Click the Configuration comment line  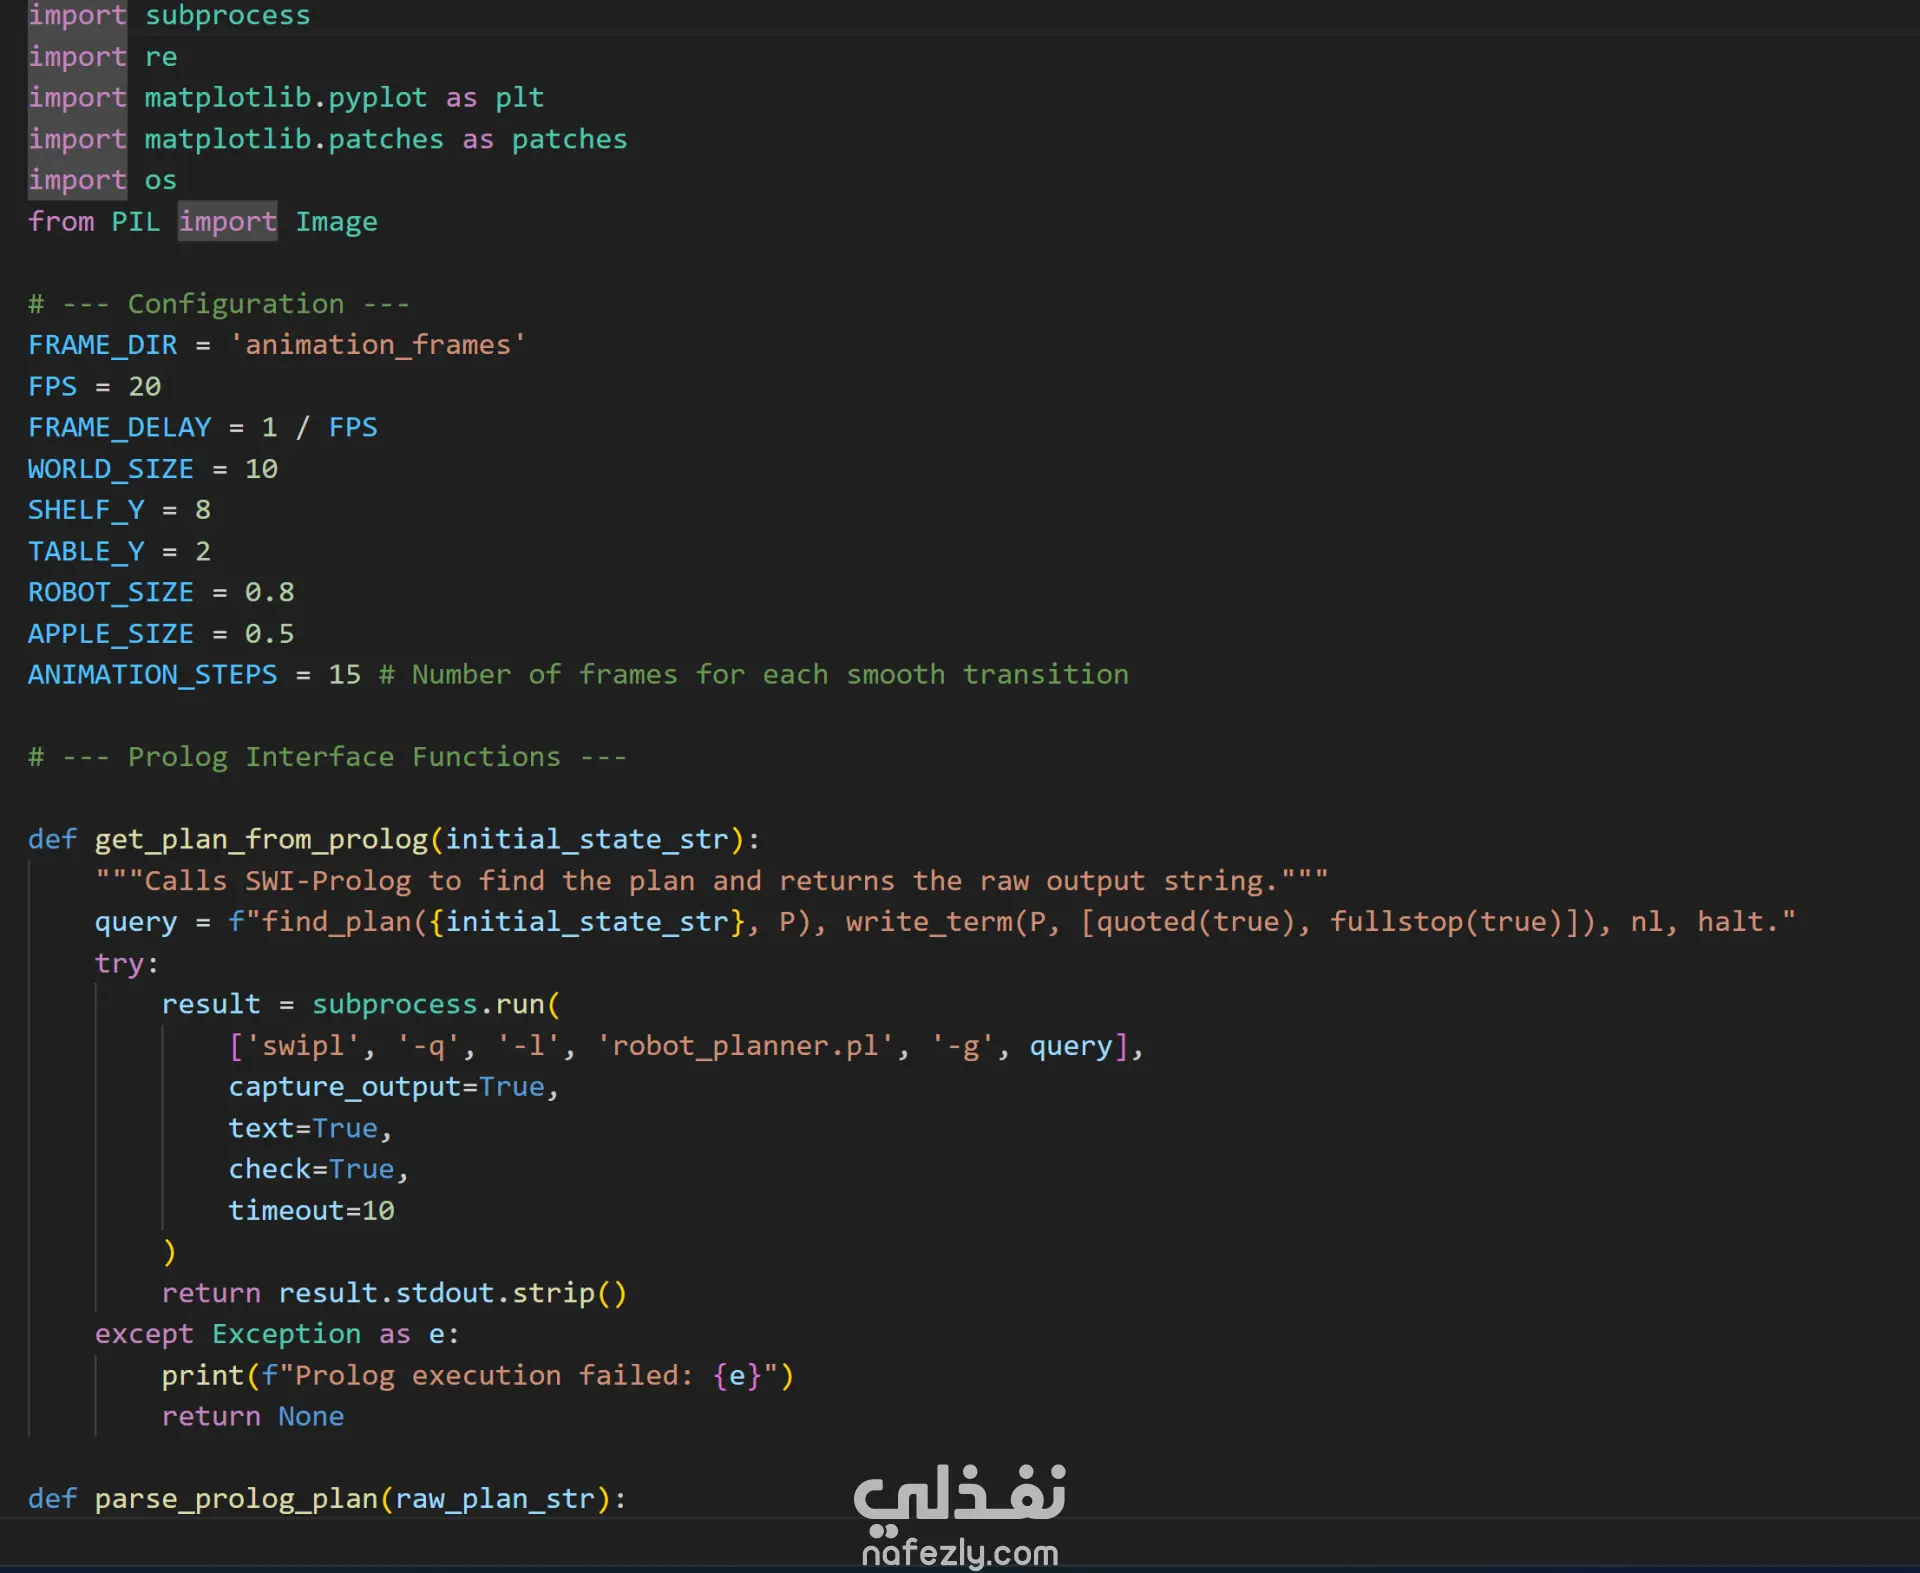[x=218, y=304]
